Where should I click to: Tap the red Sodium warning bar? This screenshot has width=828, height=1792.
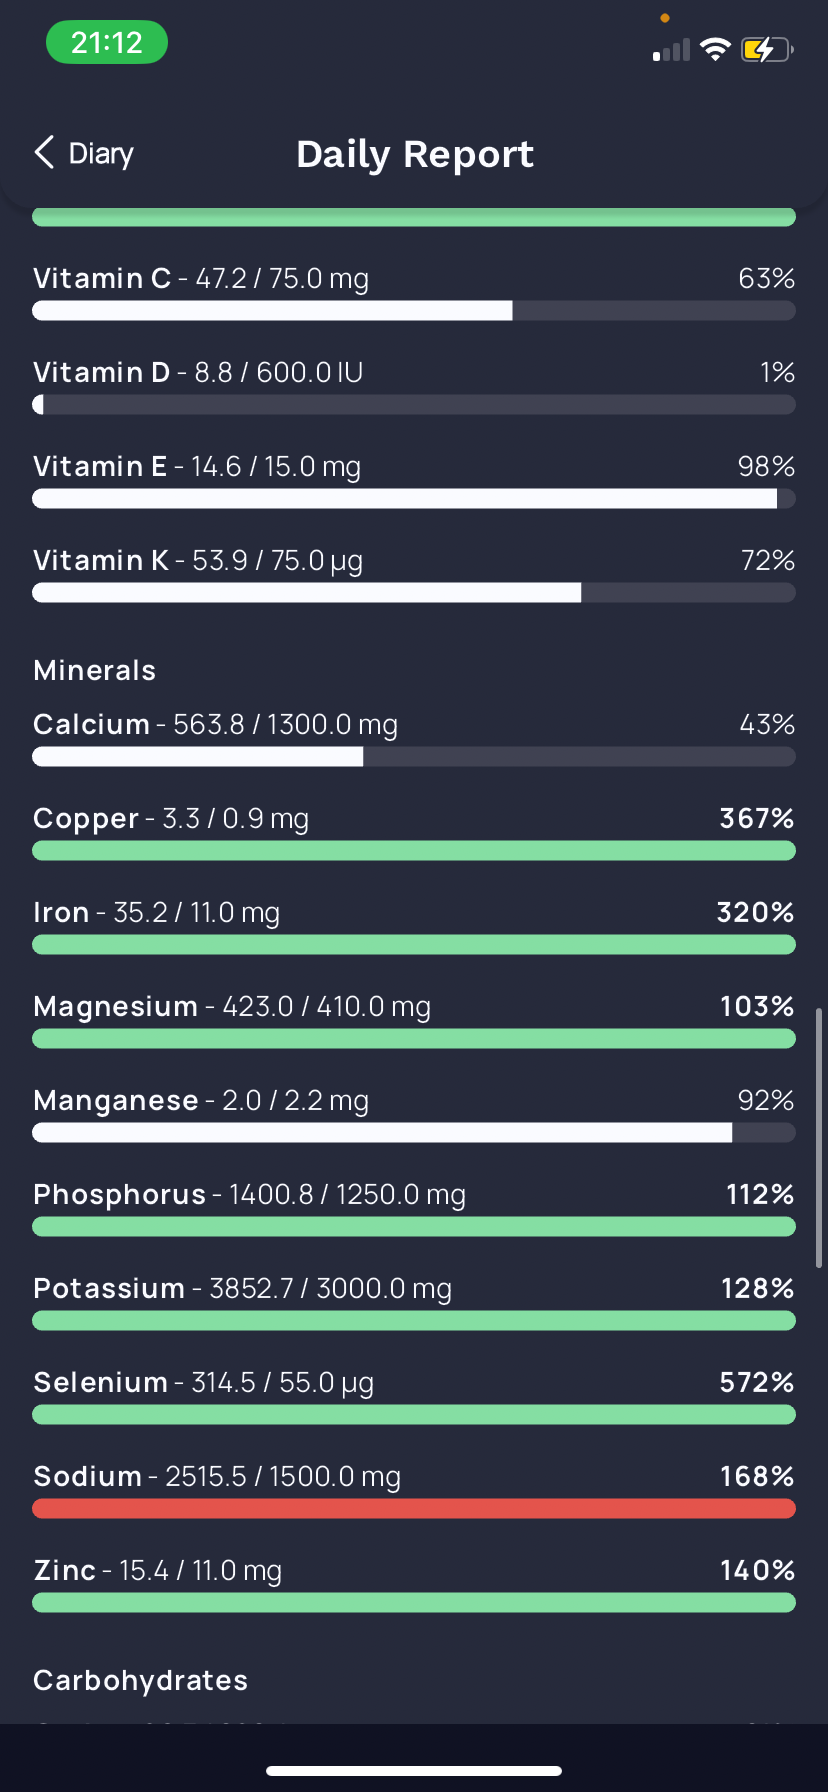(414, 1509)
